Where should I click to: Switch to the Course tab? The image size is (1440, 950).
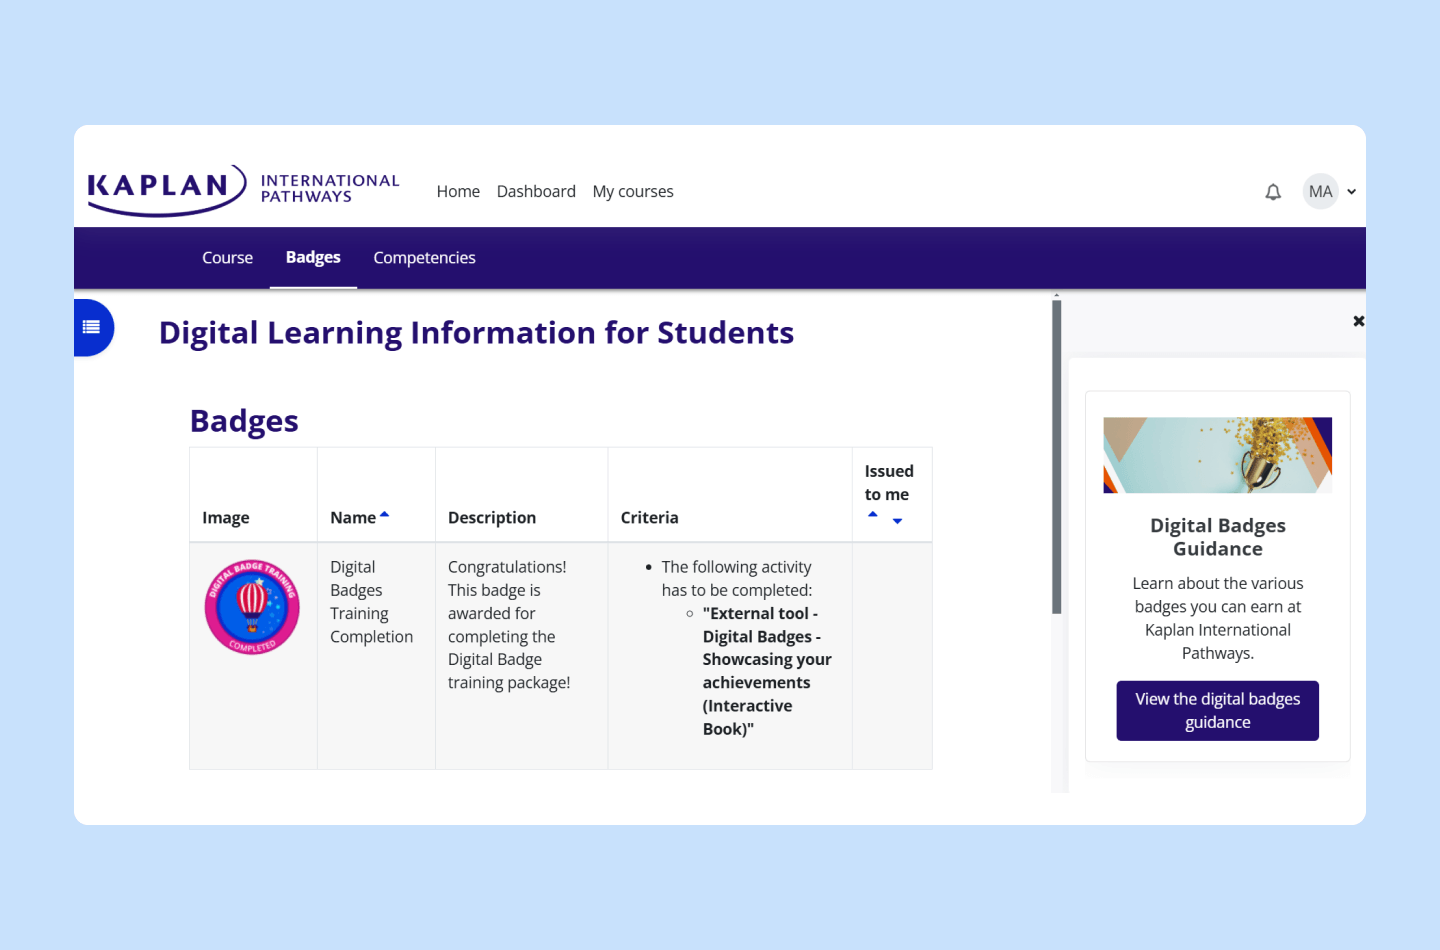pyautogui.click(x=227, y=257)
